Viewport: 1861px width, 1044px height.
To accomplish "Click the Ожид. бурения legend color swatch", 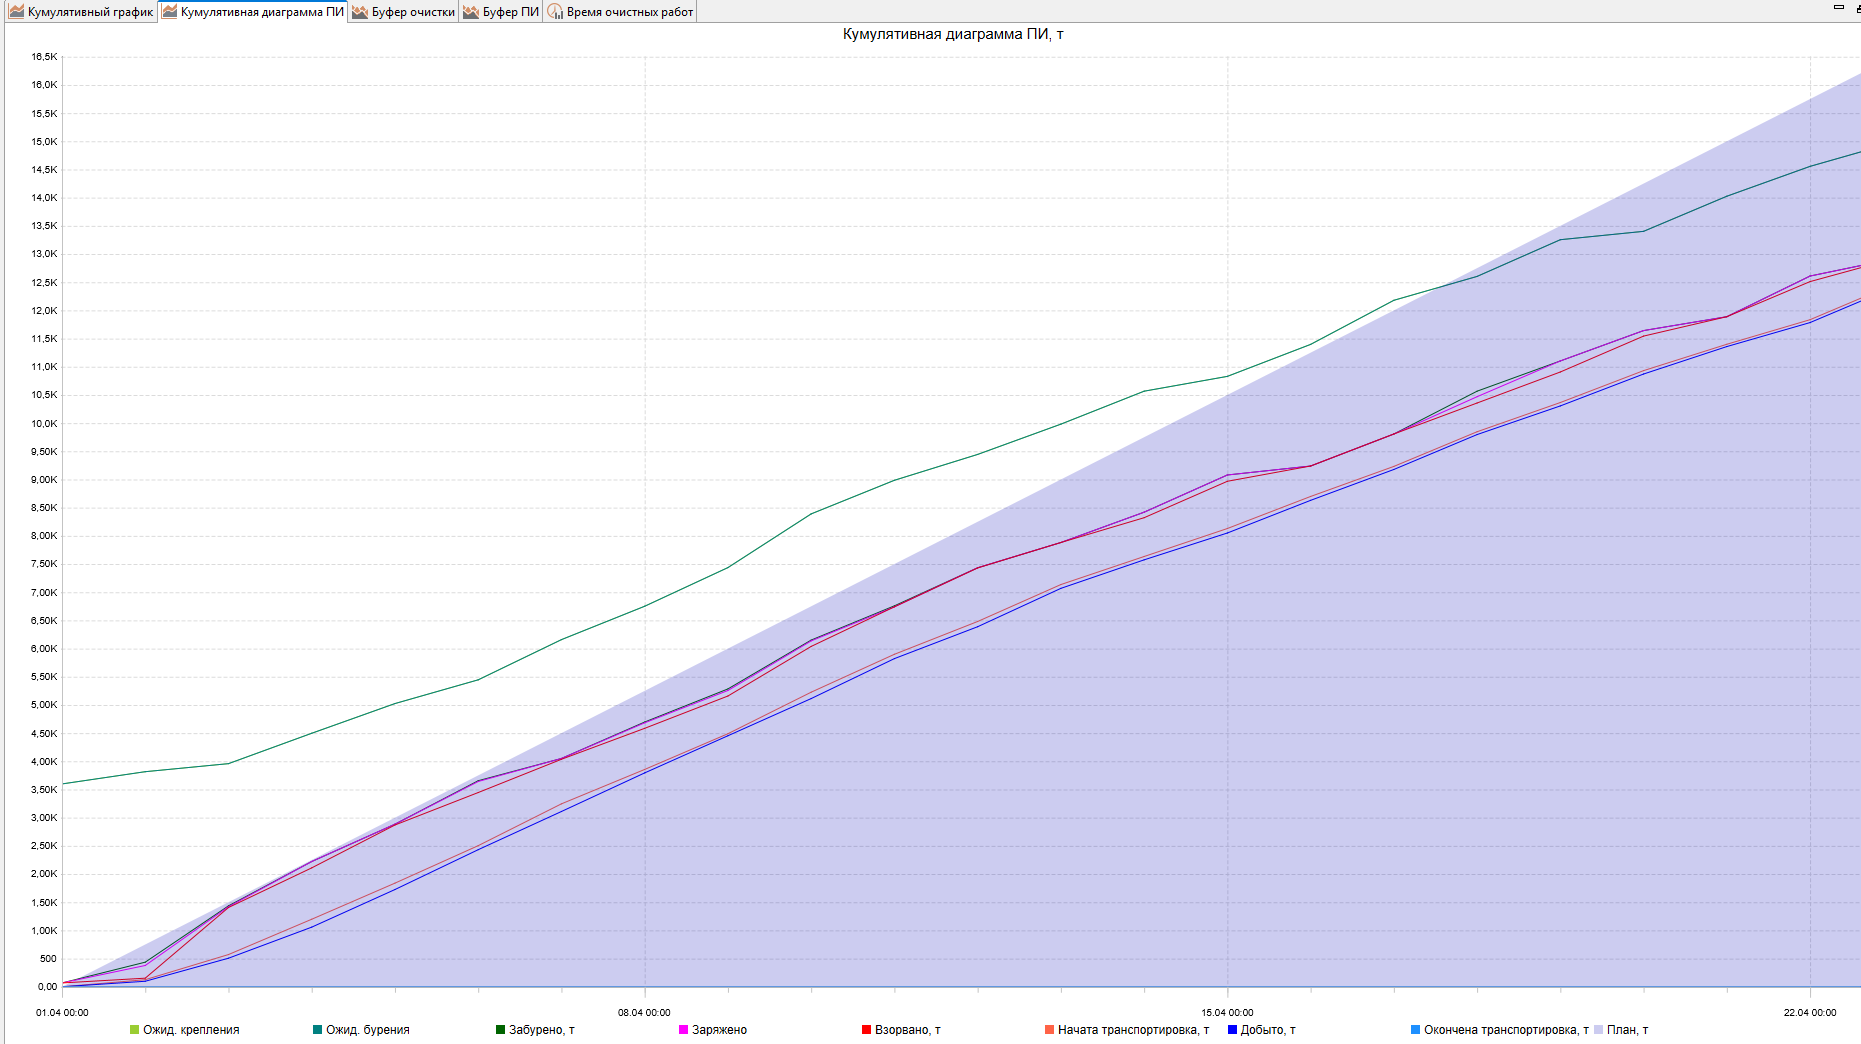I will [317, 1030].
